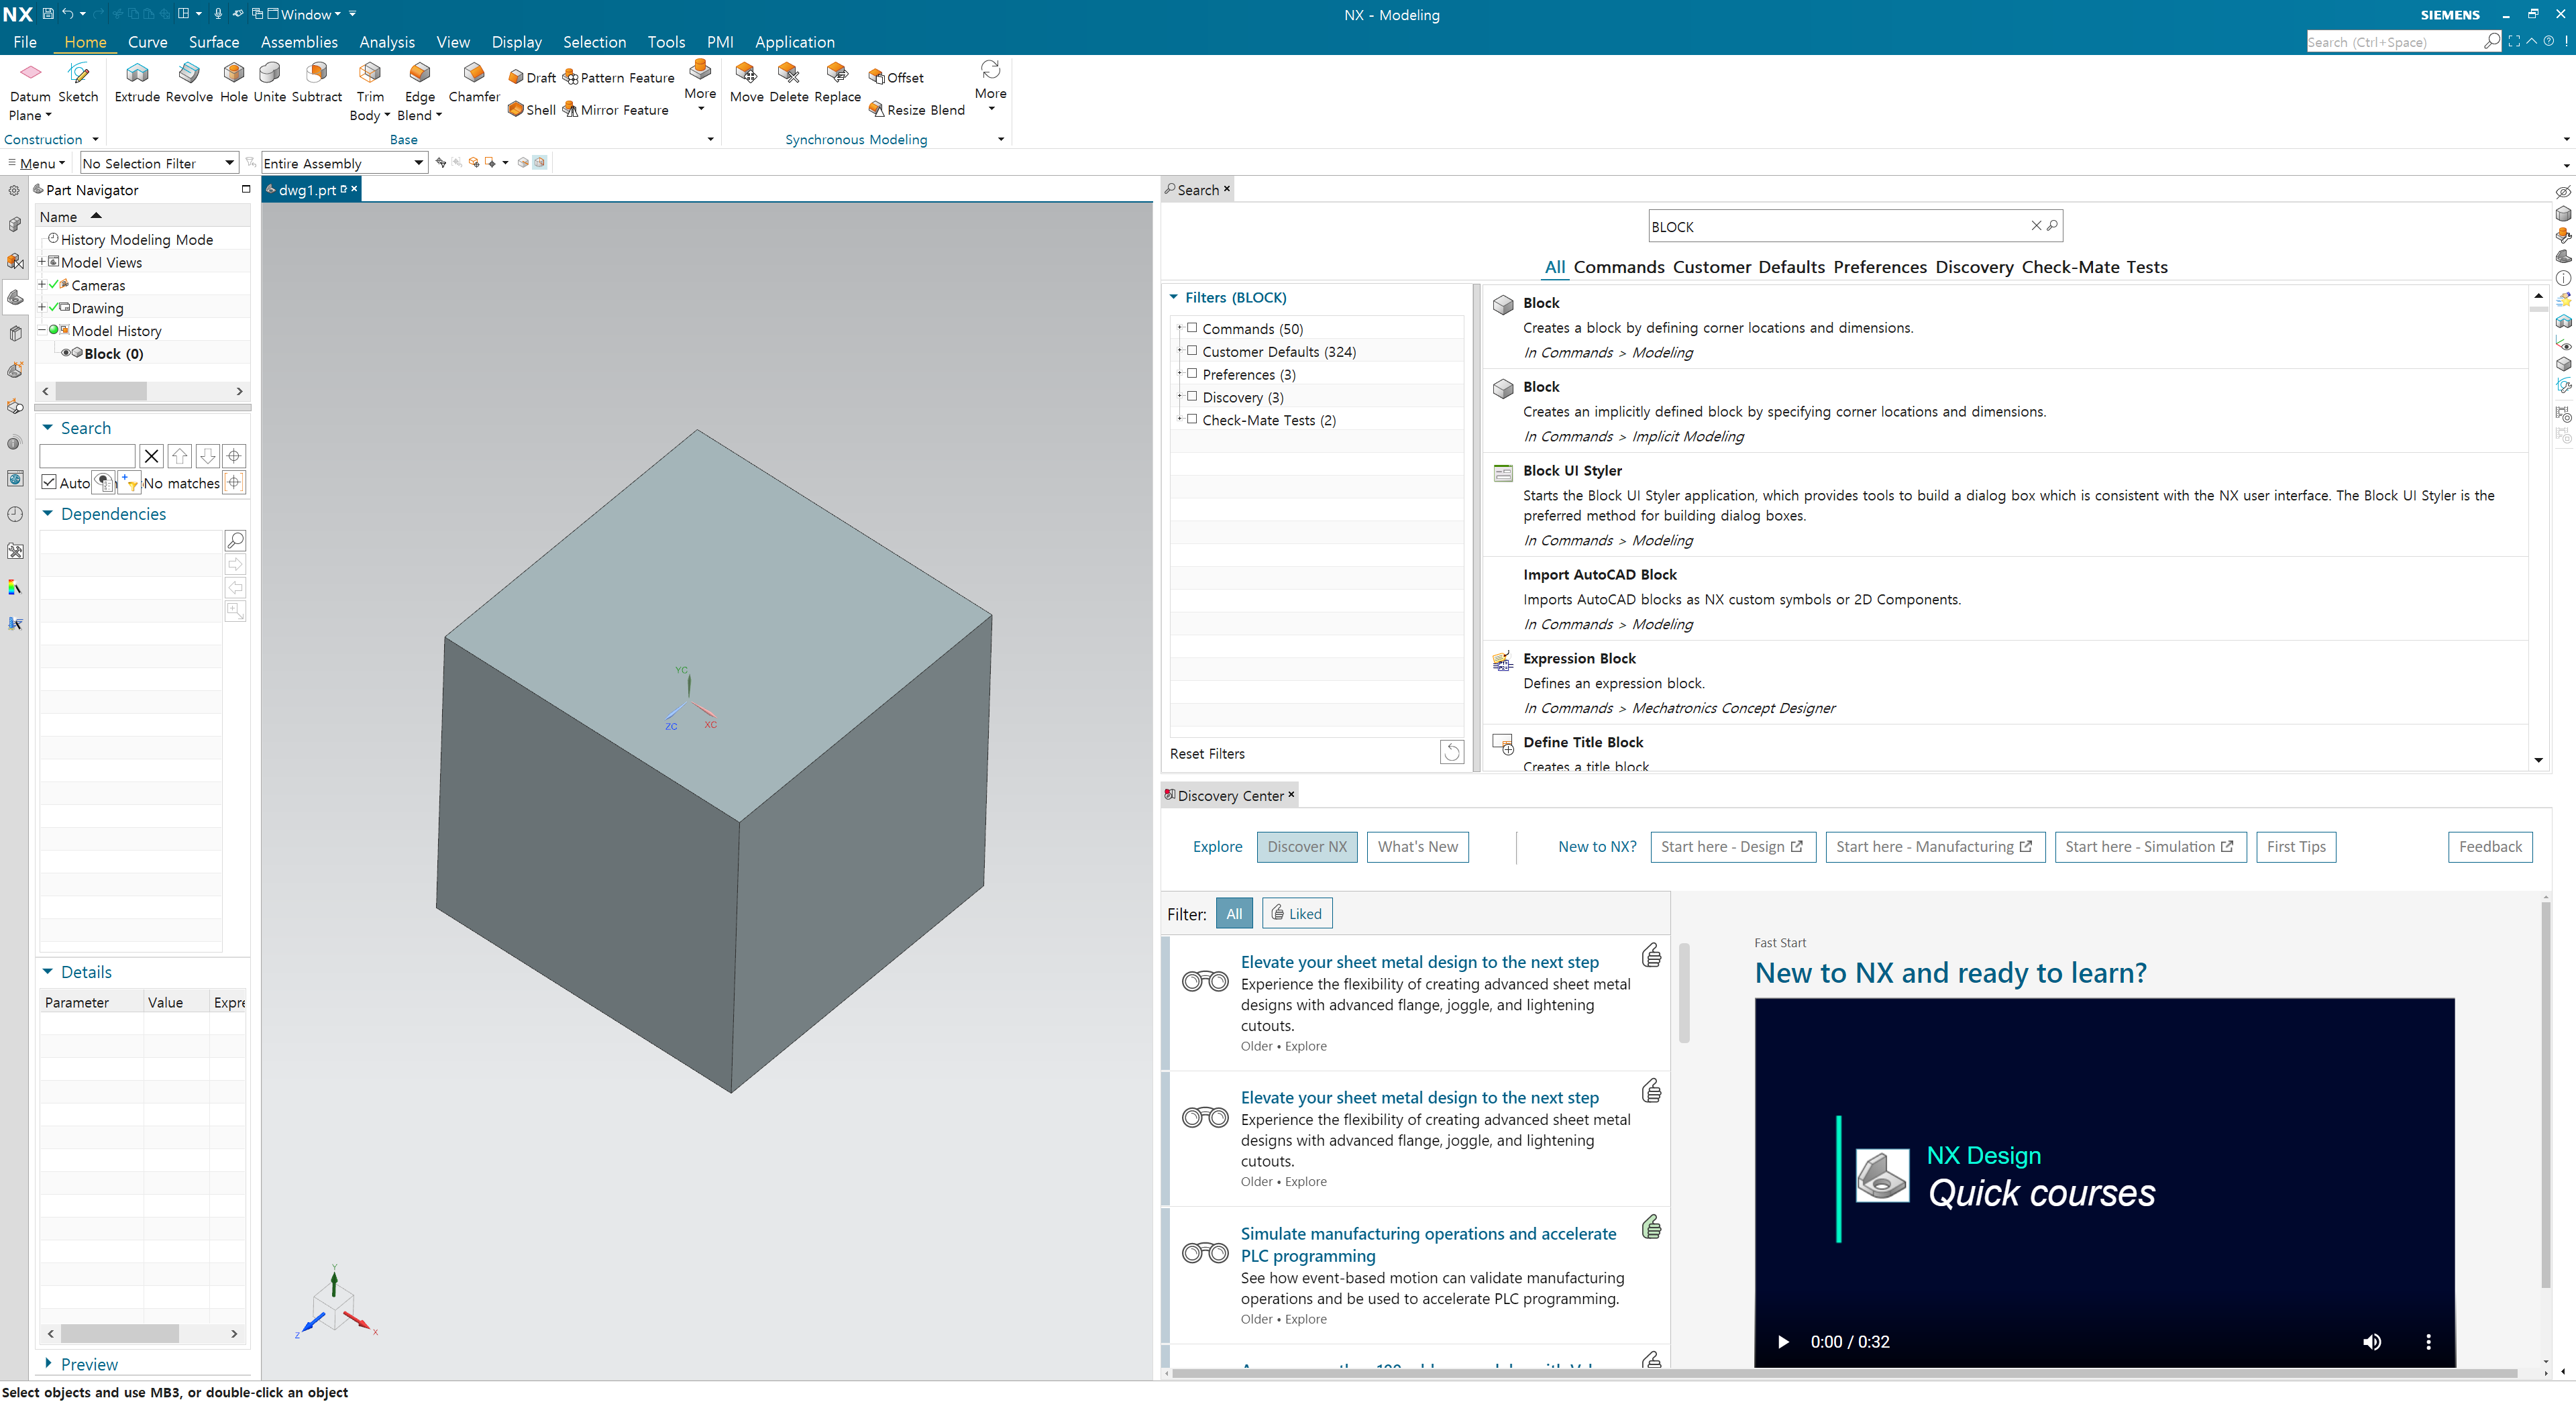Show the Commands search results tab
The image size is (2576, 1402).
click(x=1619, y=267)
